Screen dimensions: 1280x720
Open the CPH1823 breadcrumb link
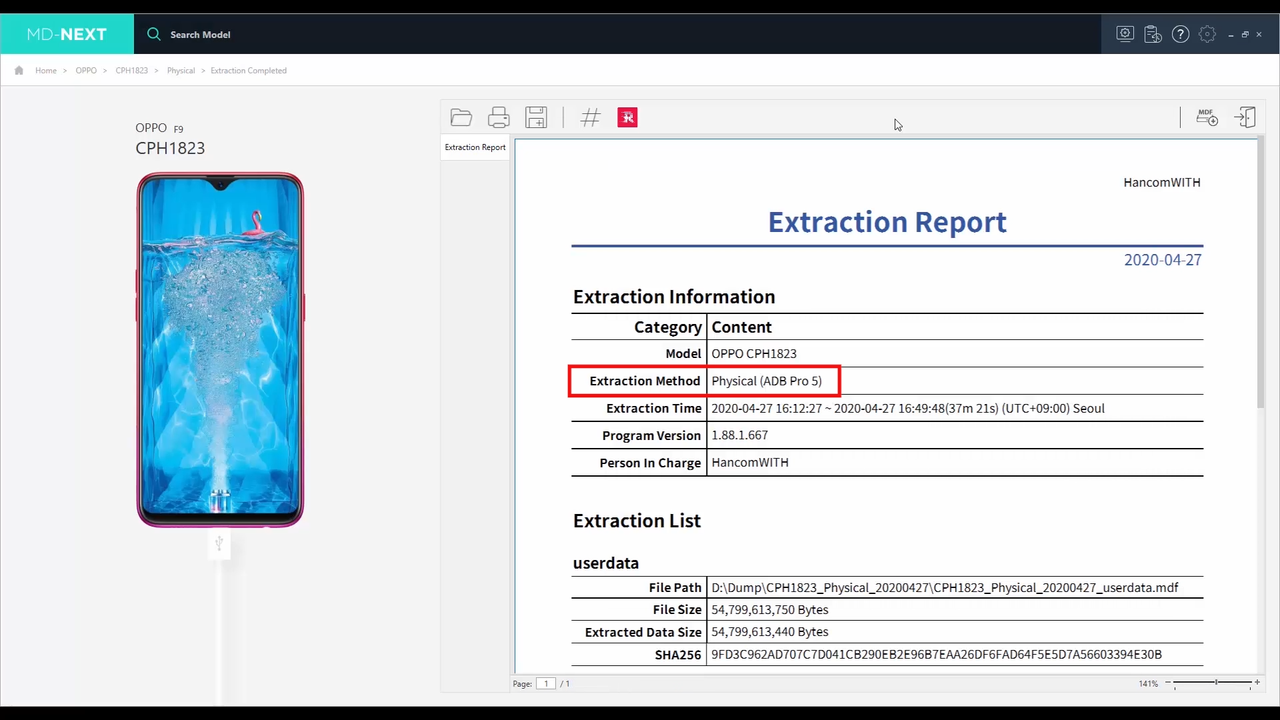click(131, 70)
